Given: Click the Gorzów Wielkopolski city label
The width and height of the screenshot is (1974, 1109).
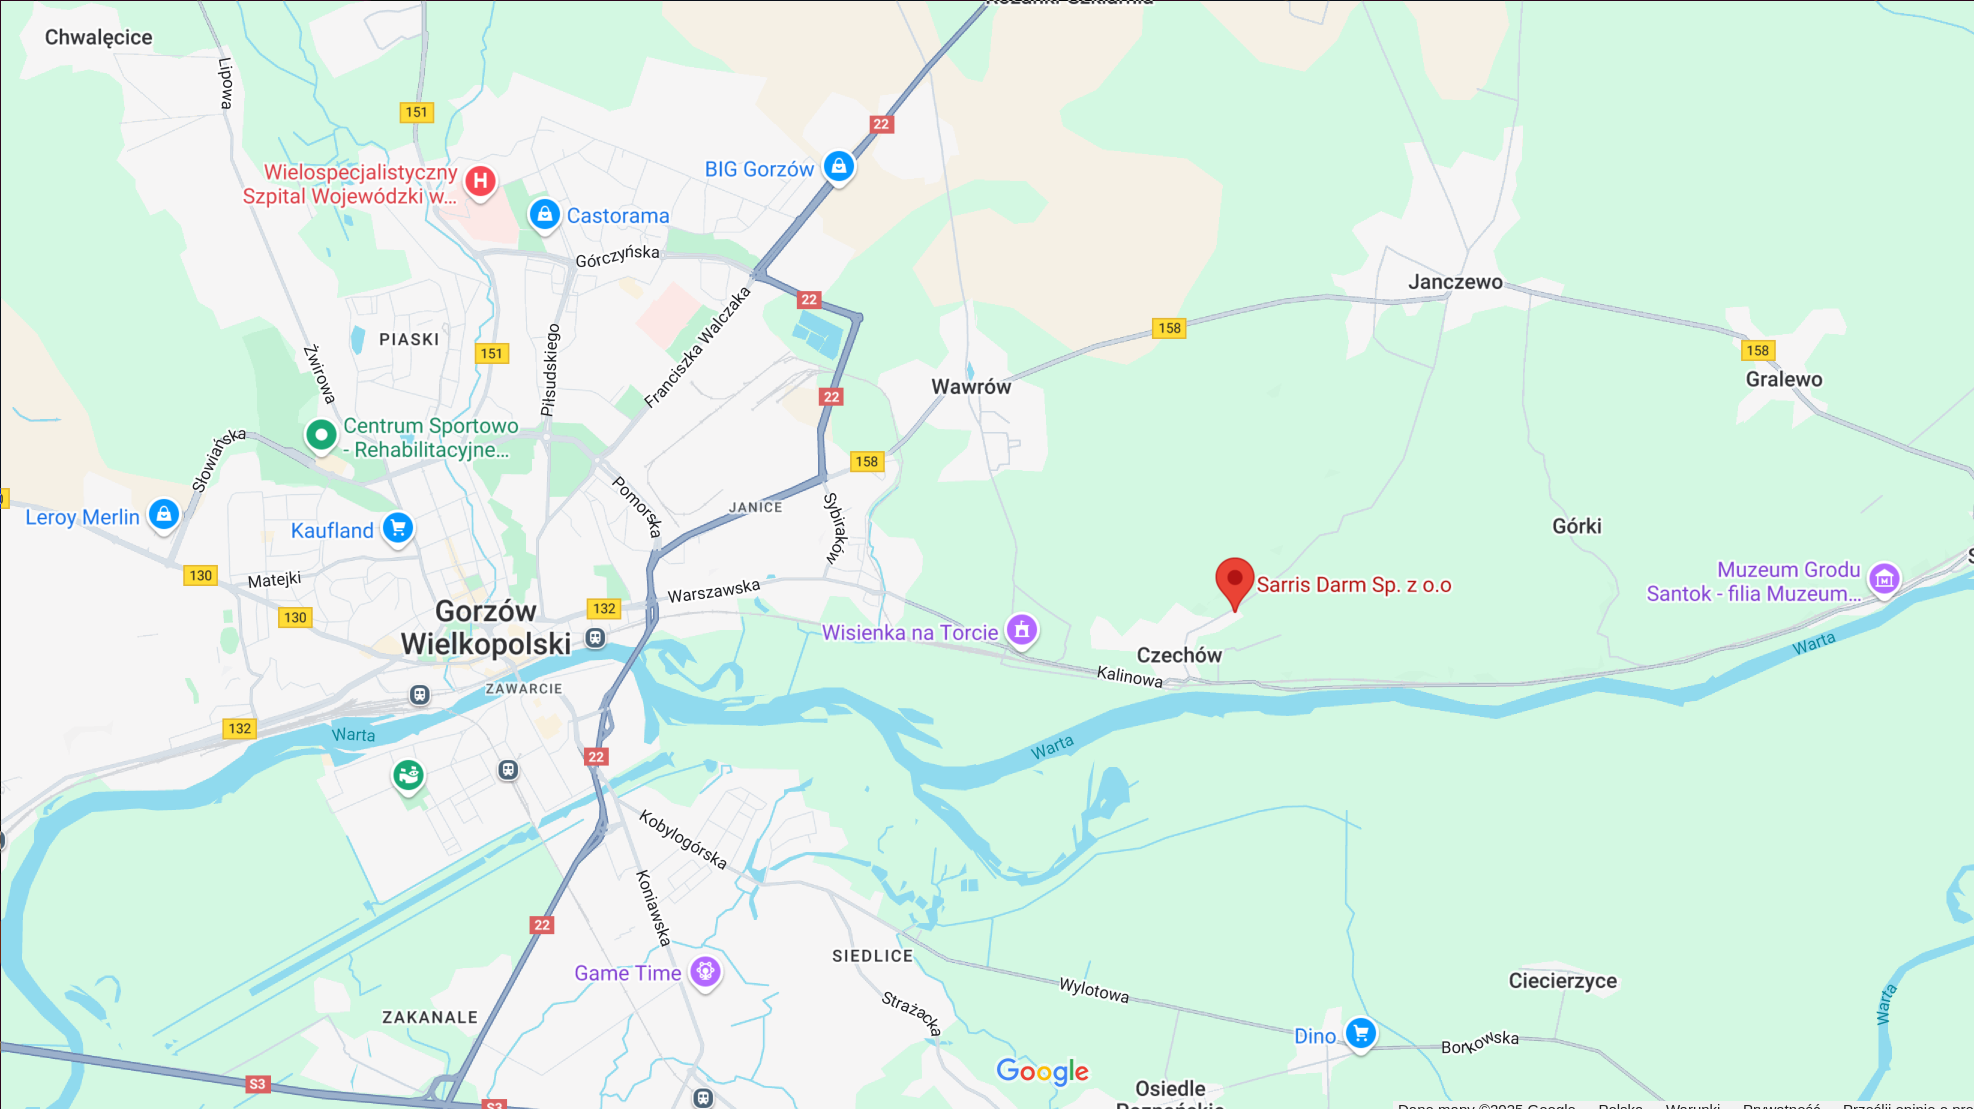Looking at the screenshot, I should (486, 627).
